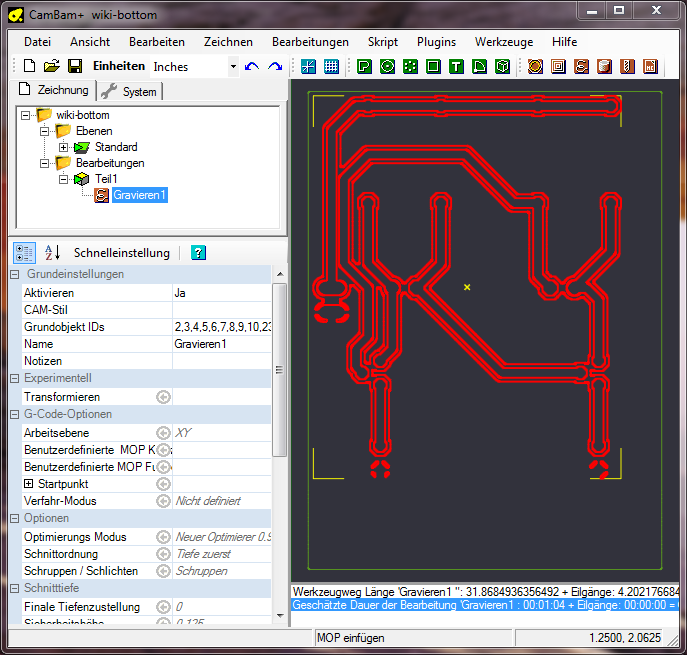Toggle the grid display icon
Screen dimensions: 687x655
pyautogui.click(x=331, y=67)
